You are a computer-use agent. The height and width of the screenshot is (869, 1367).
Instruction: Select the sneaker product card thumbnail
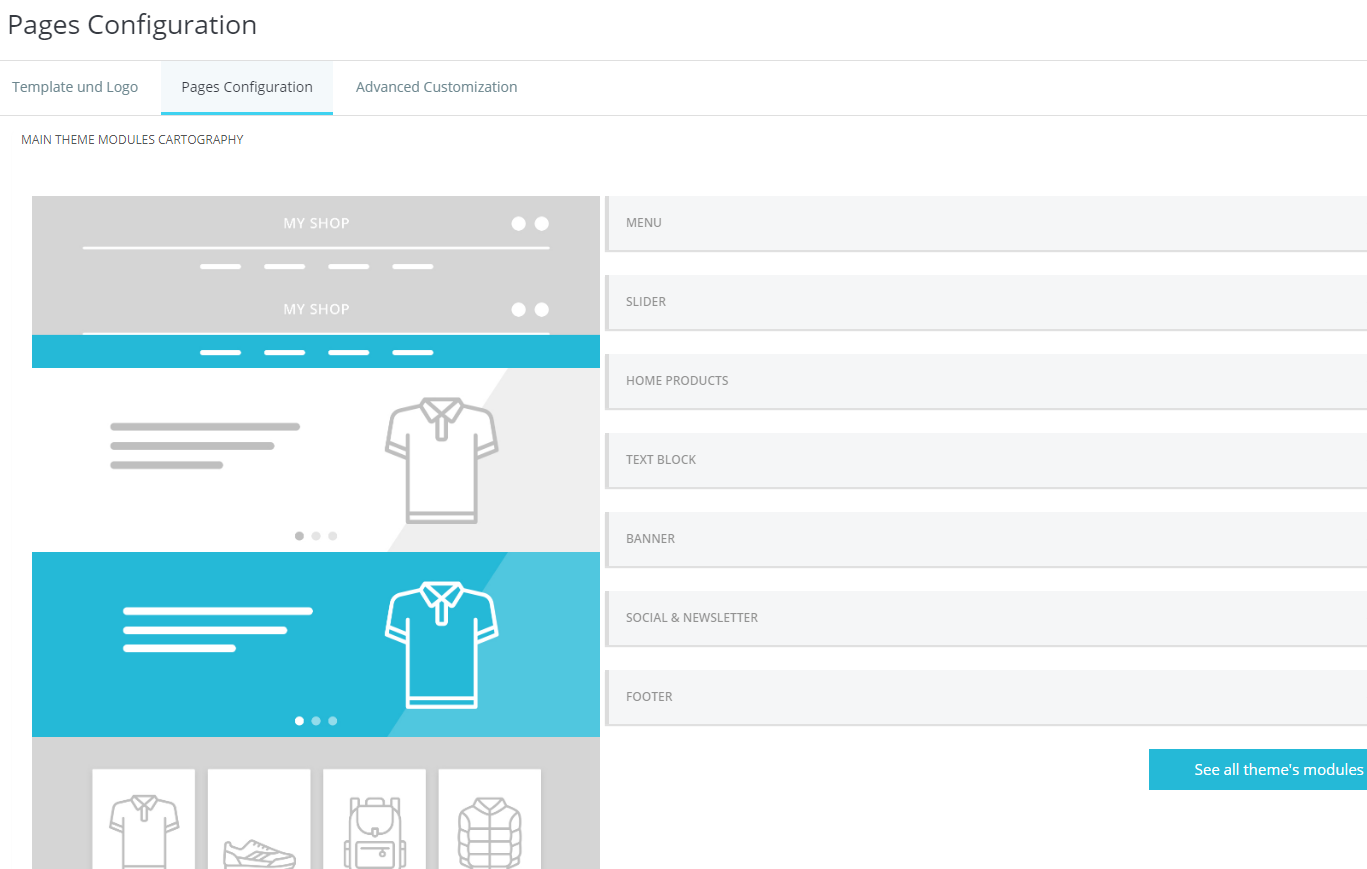click(x=259, y=819)
